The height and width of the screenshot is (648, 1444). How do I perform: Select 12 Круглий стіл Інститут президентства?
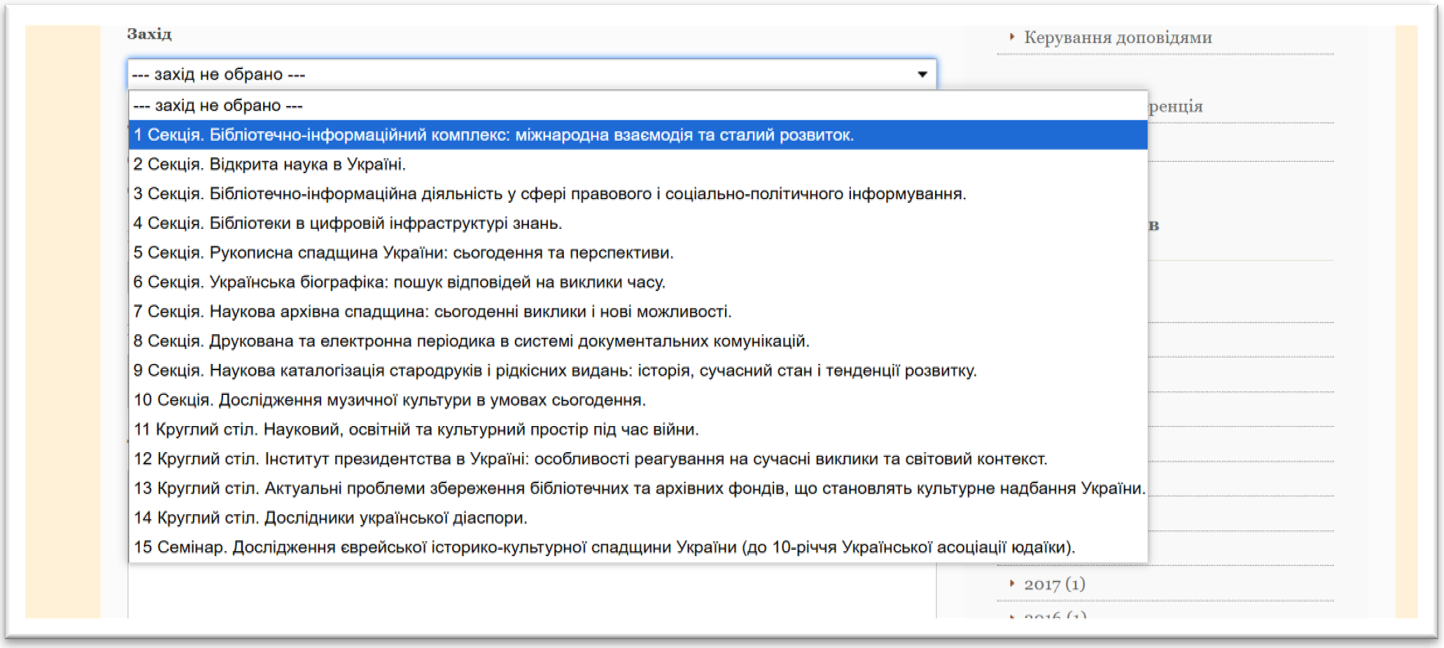[x=590, y=459]
